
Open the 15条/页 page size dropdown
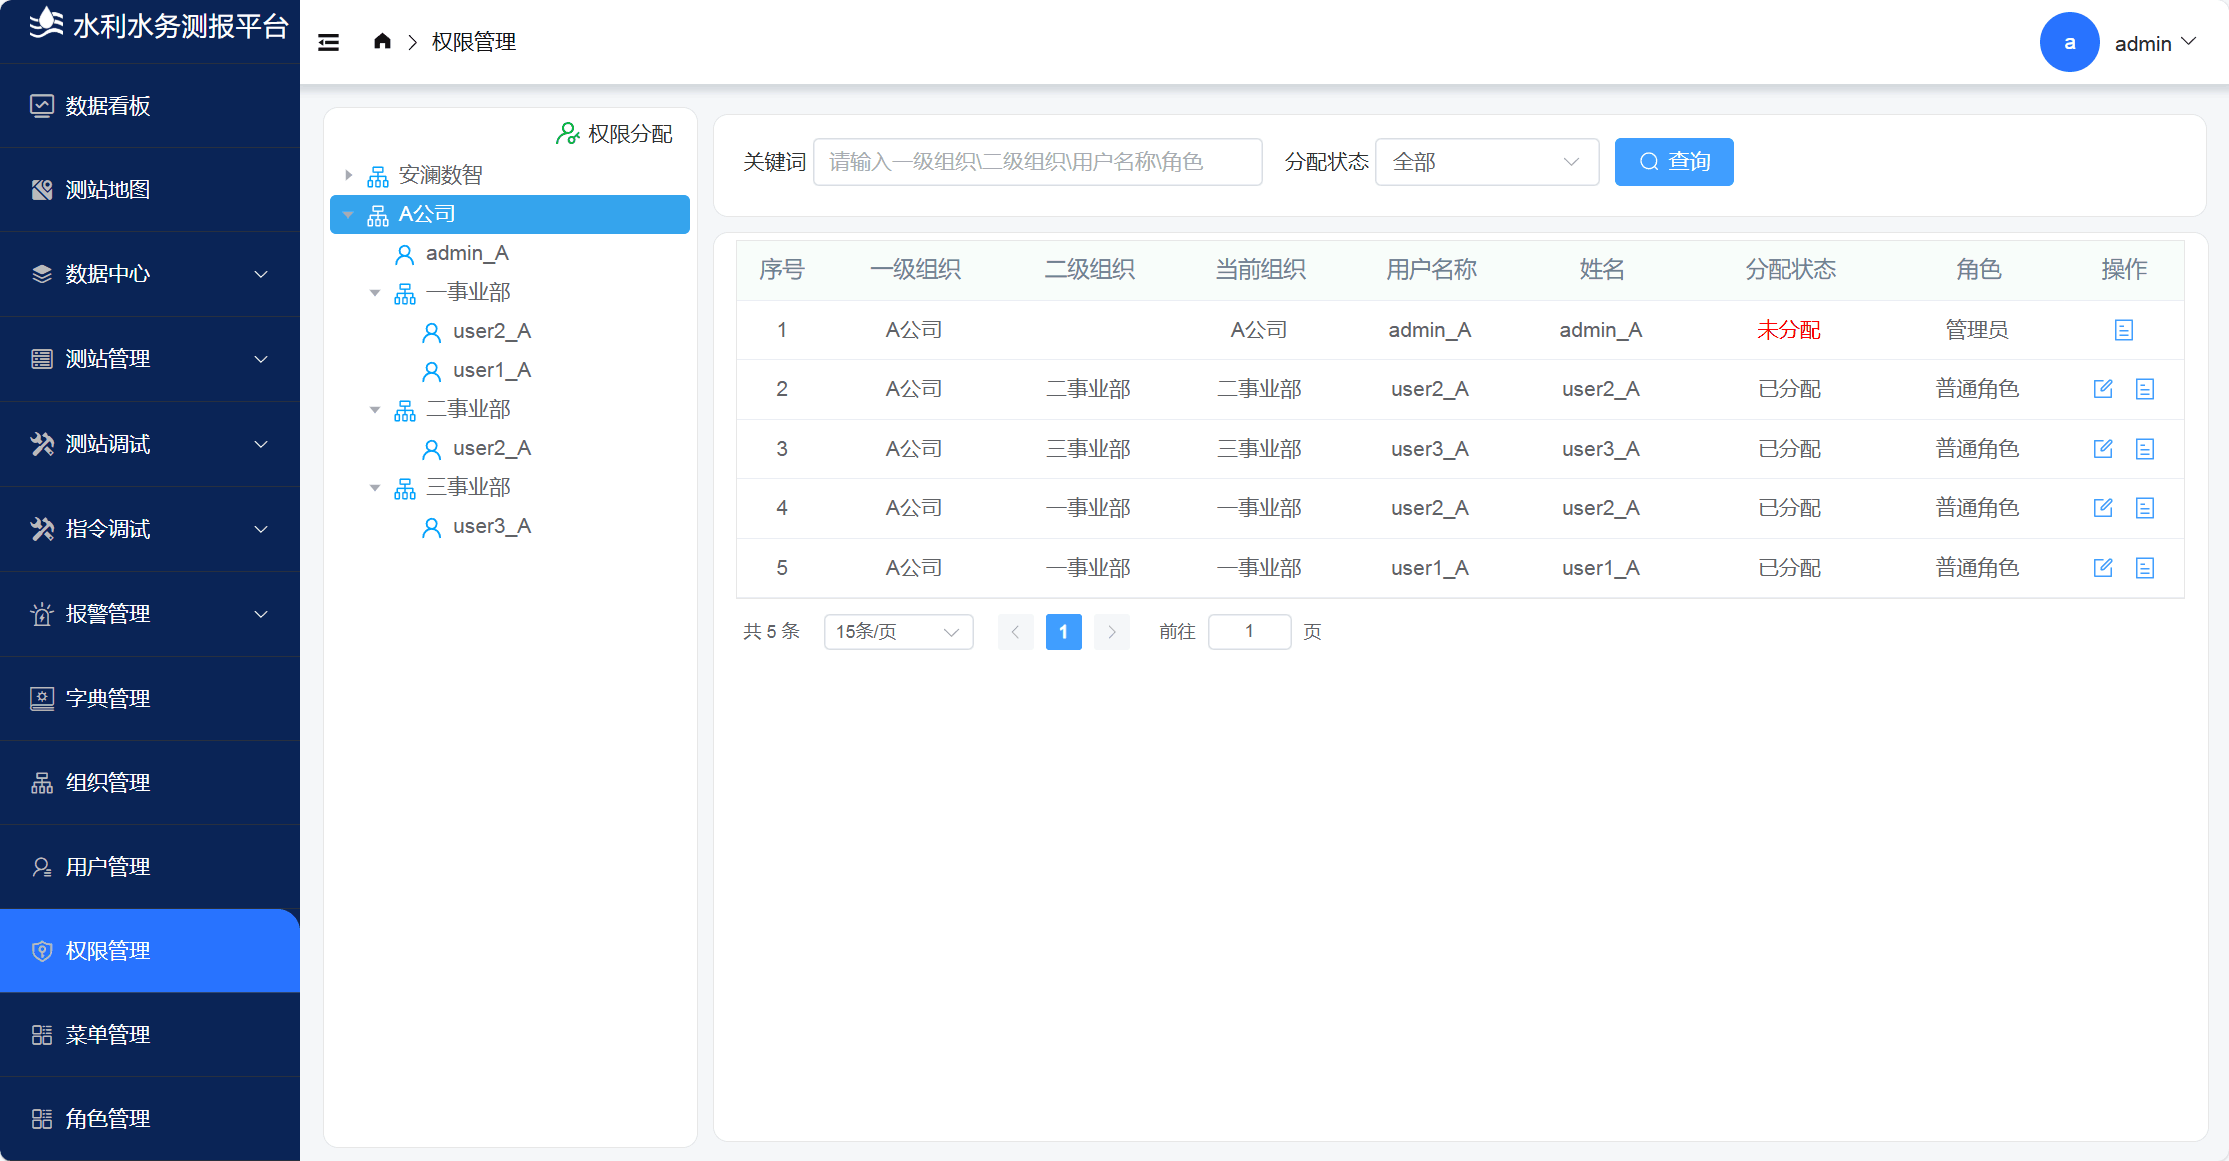coord(897,632)
